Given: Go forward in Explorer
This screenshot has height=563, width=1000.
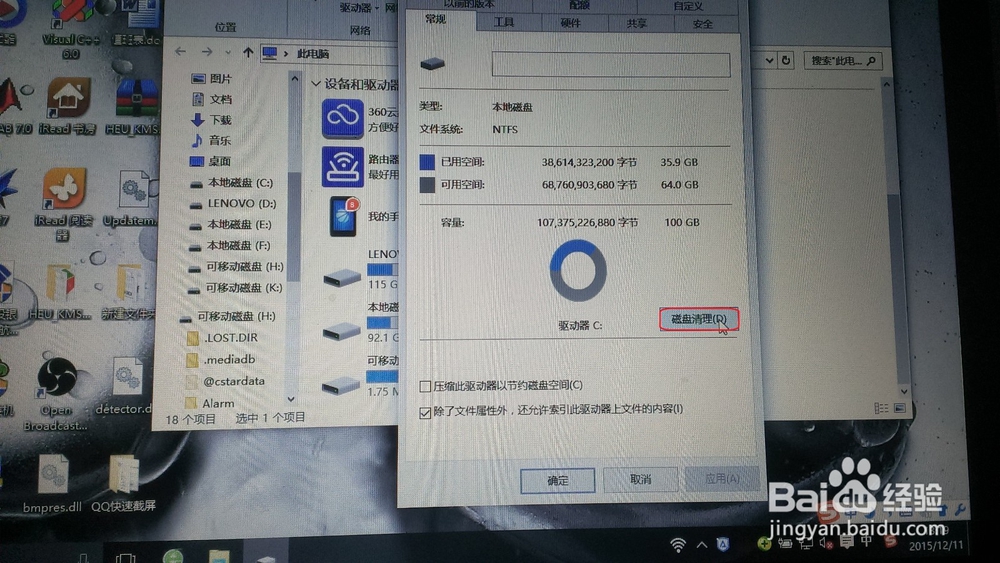Looking at the screenshot, I should pos(207,52).
